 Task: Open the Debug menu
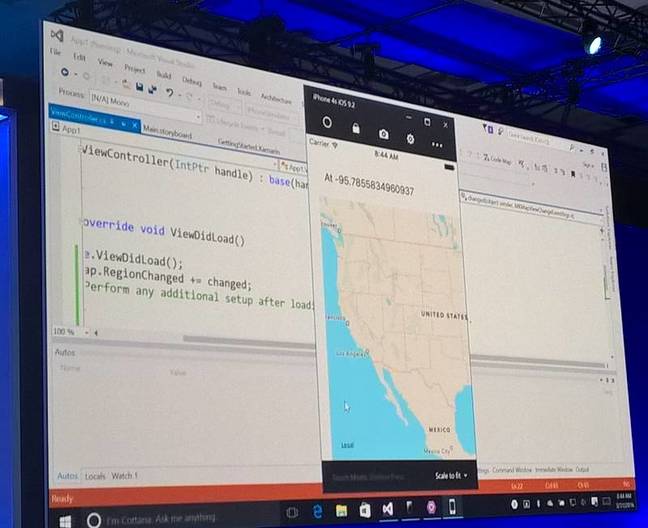point(192,81)
